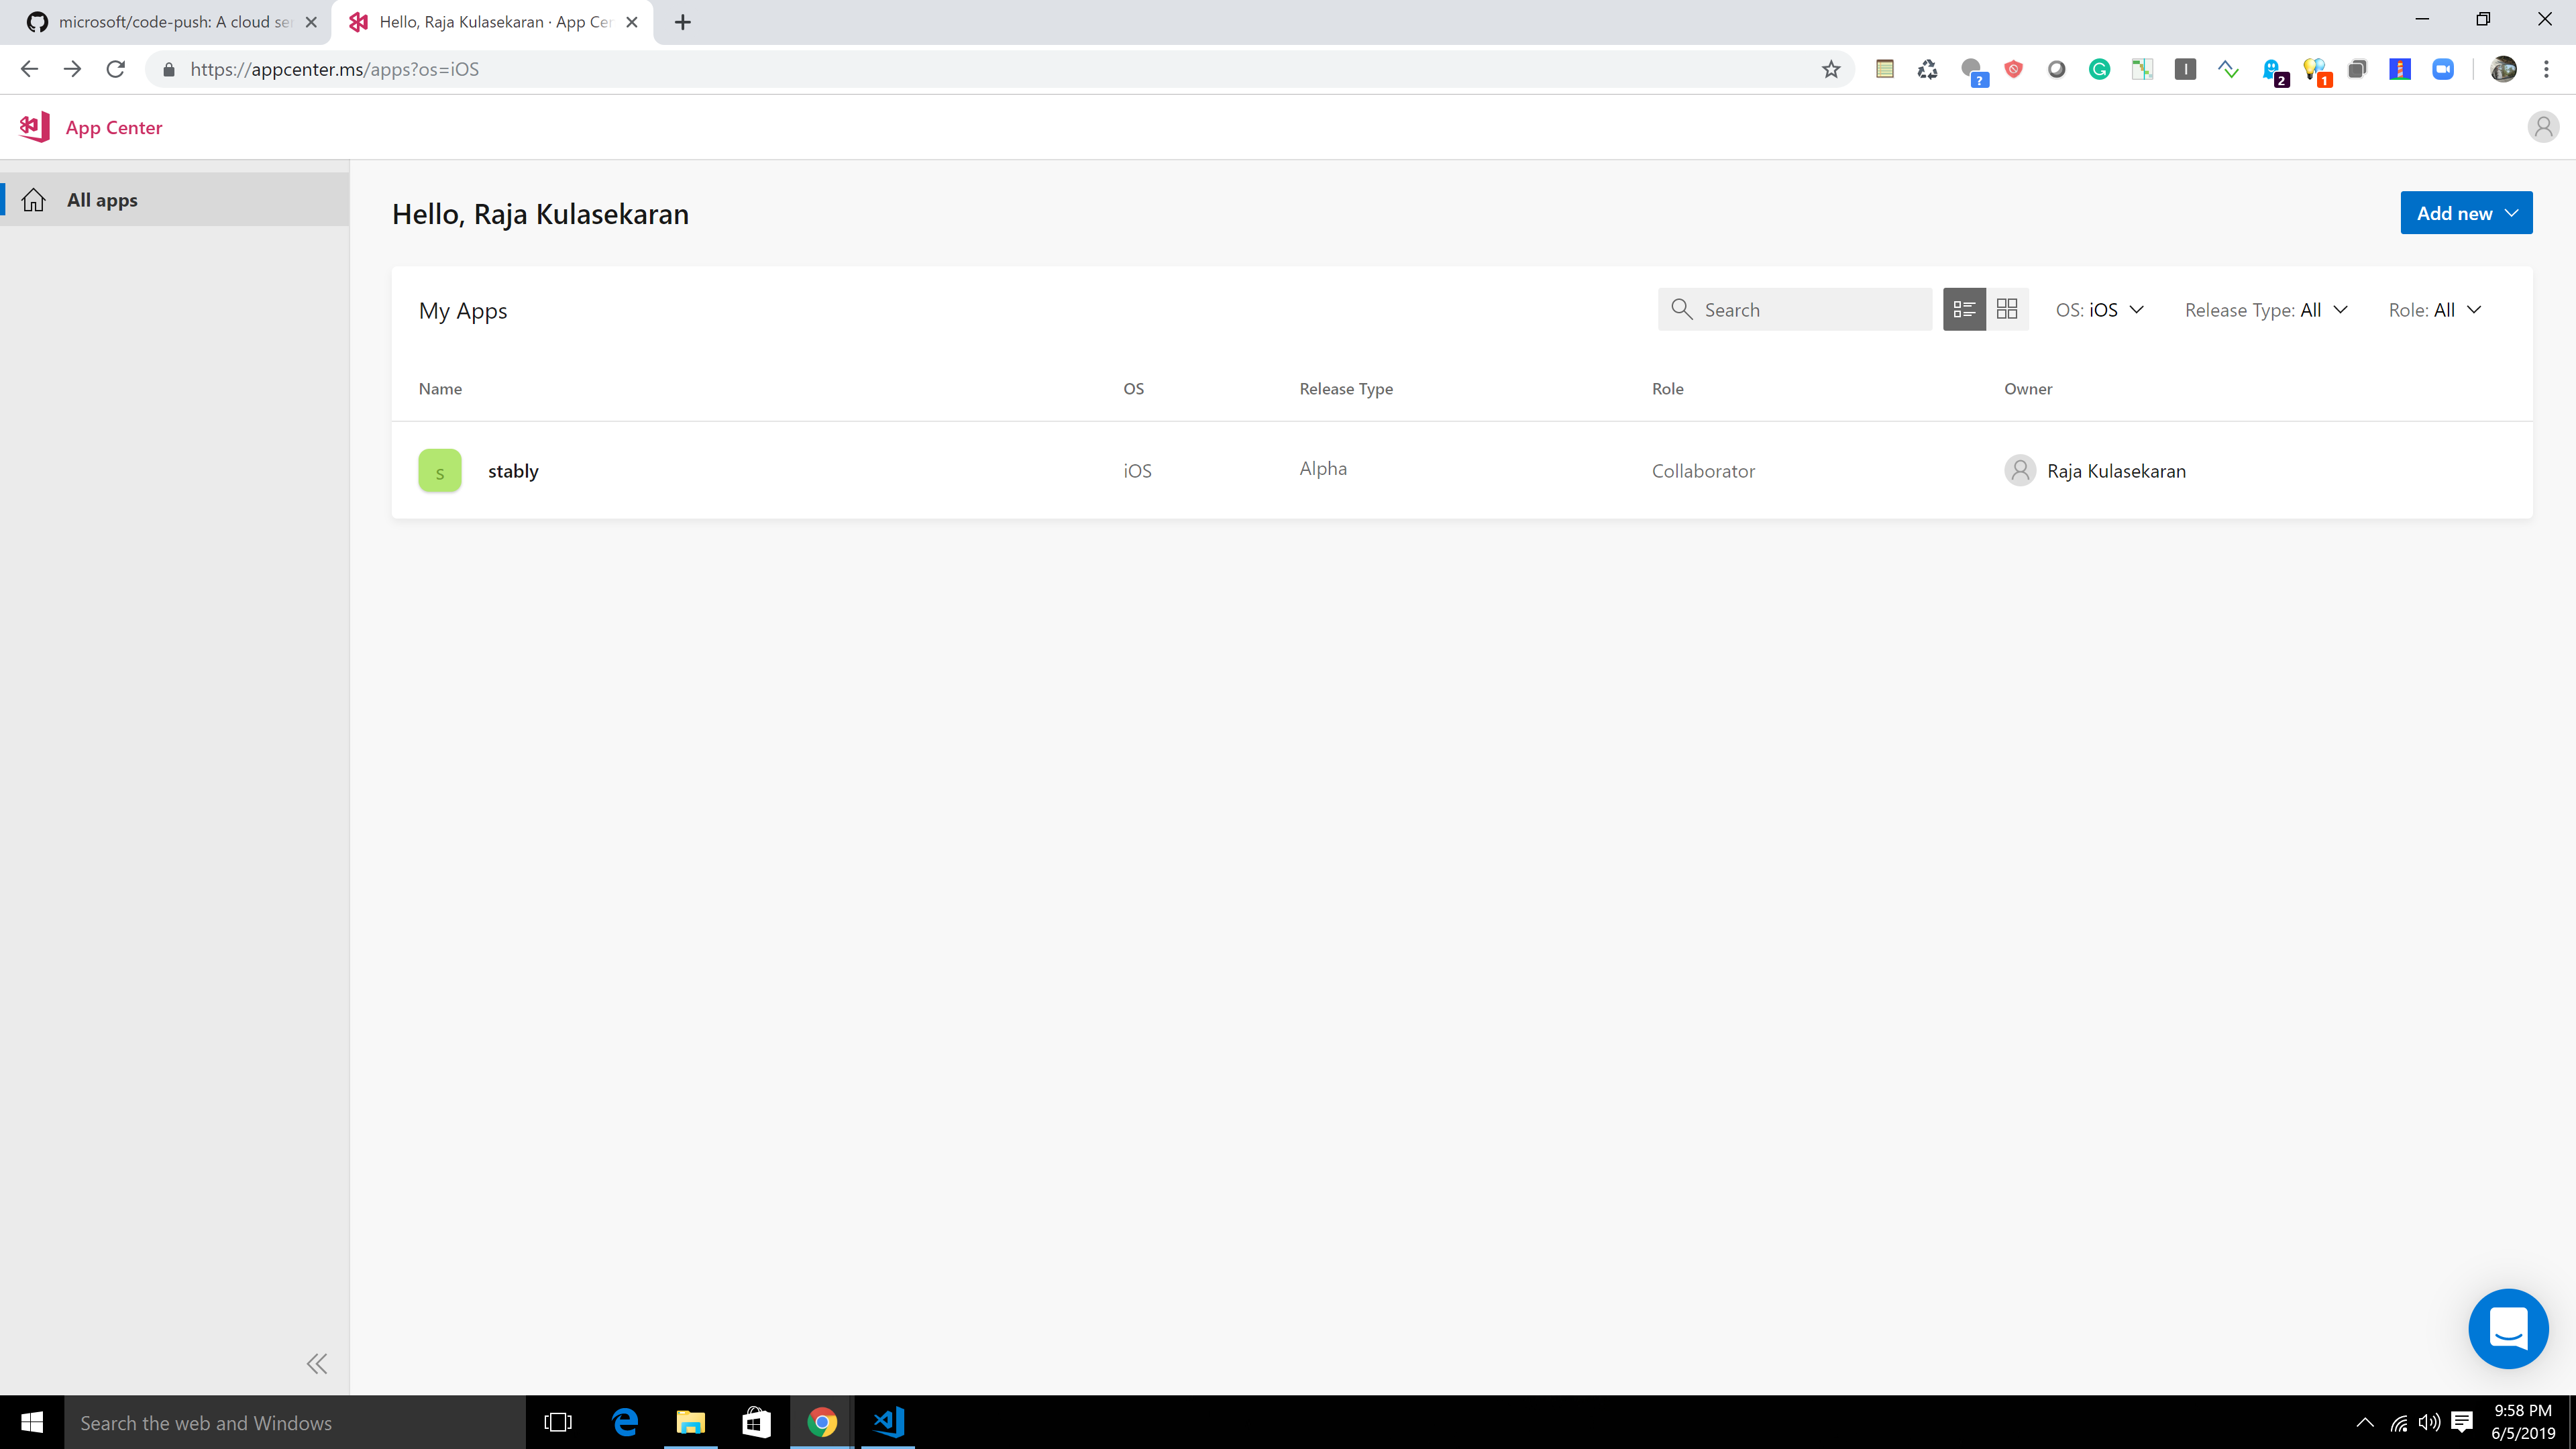Sort by Release Type column header
The height and width of the screenshot is (1449, 2576).
[x=1346, y=389]
